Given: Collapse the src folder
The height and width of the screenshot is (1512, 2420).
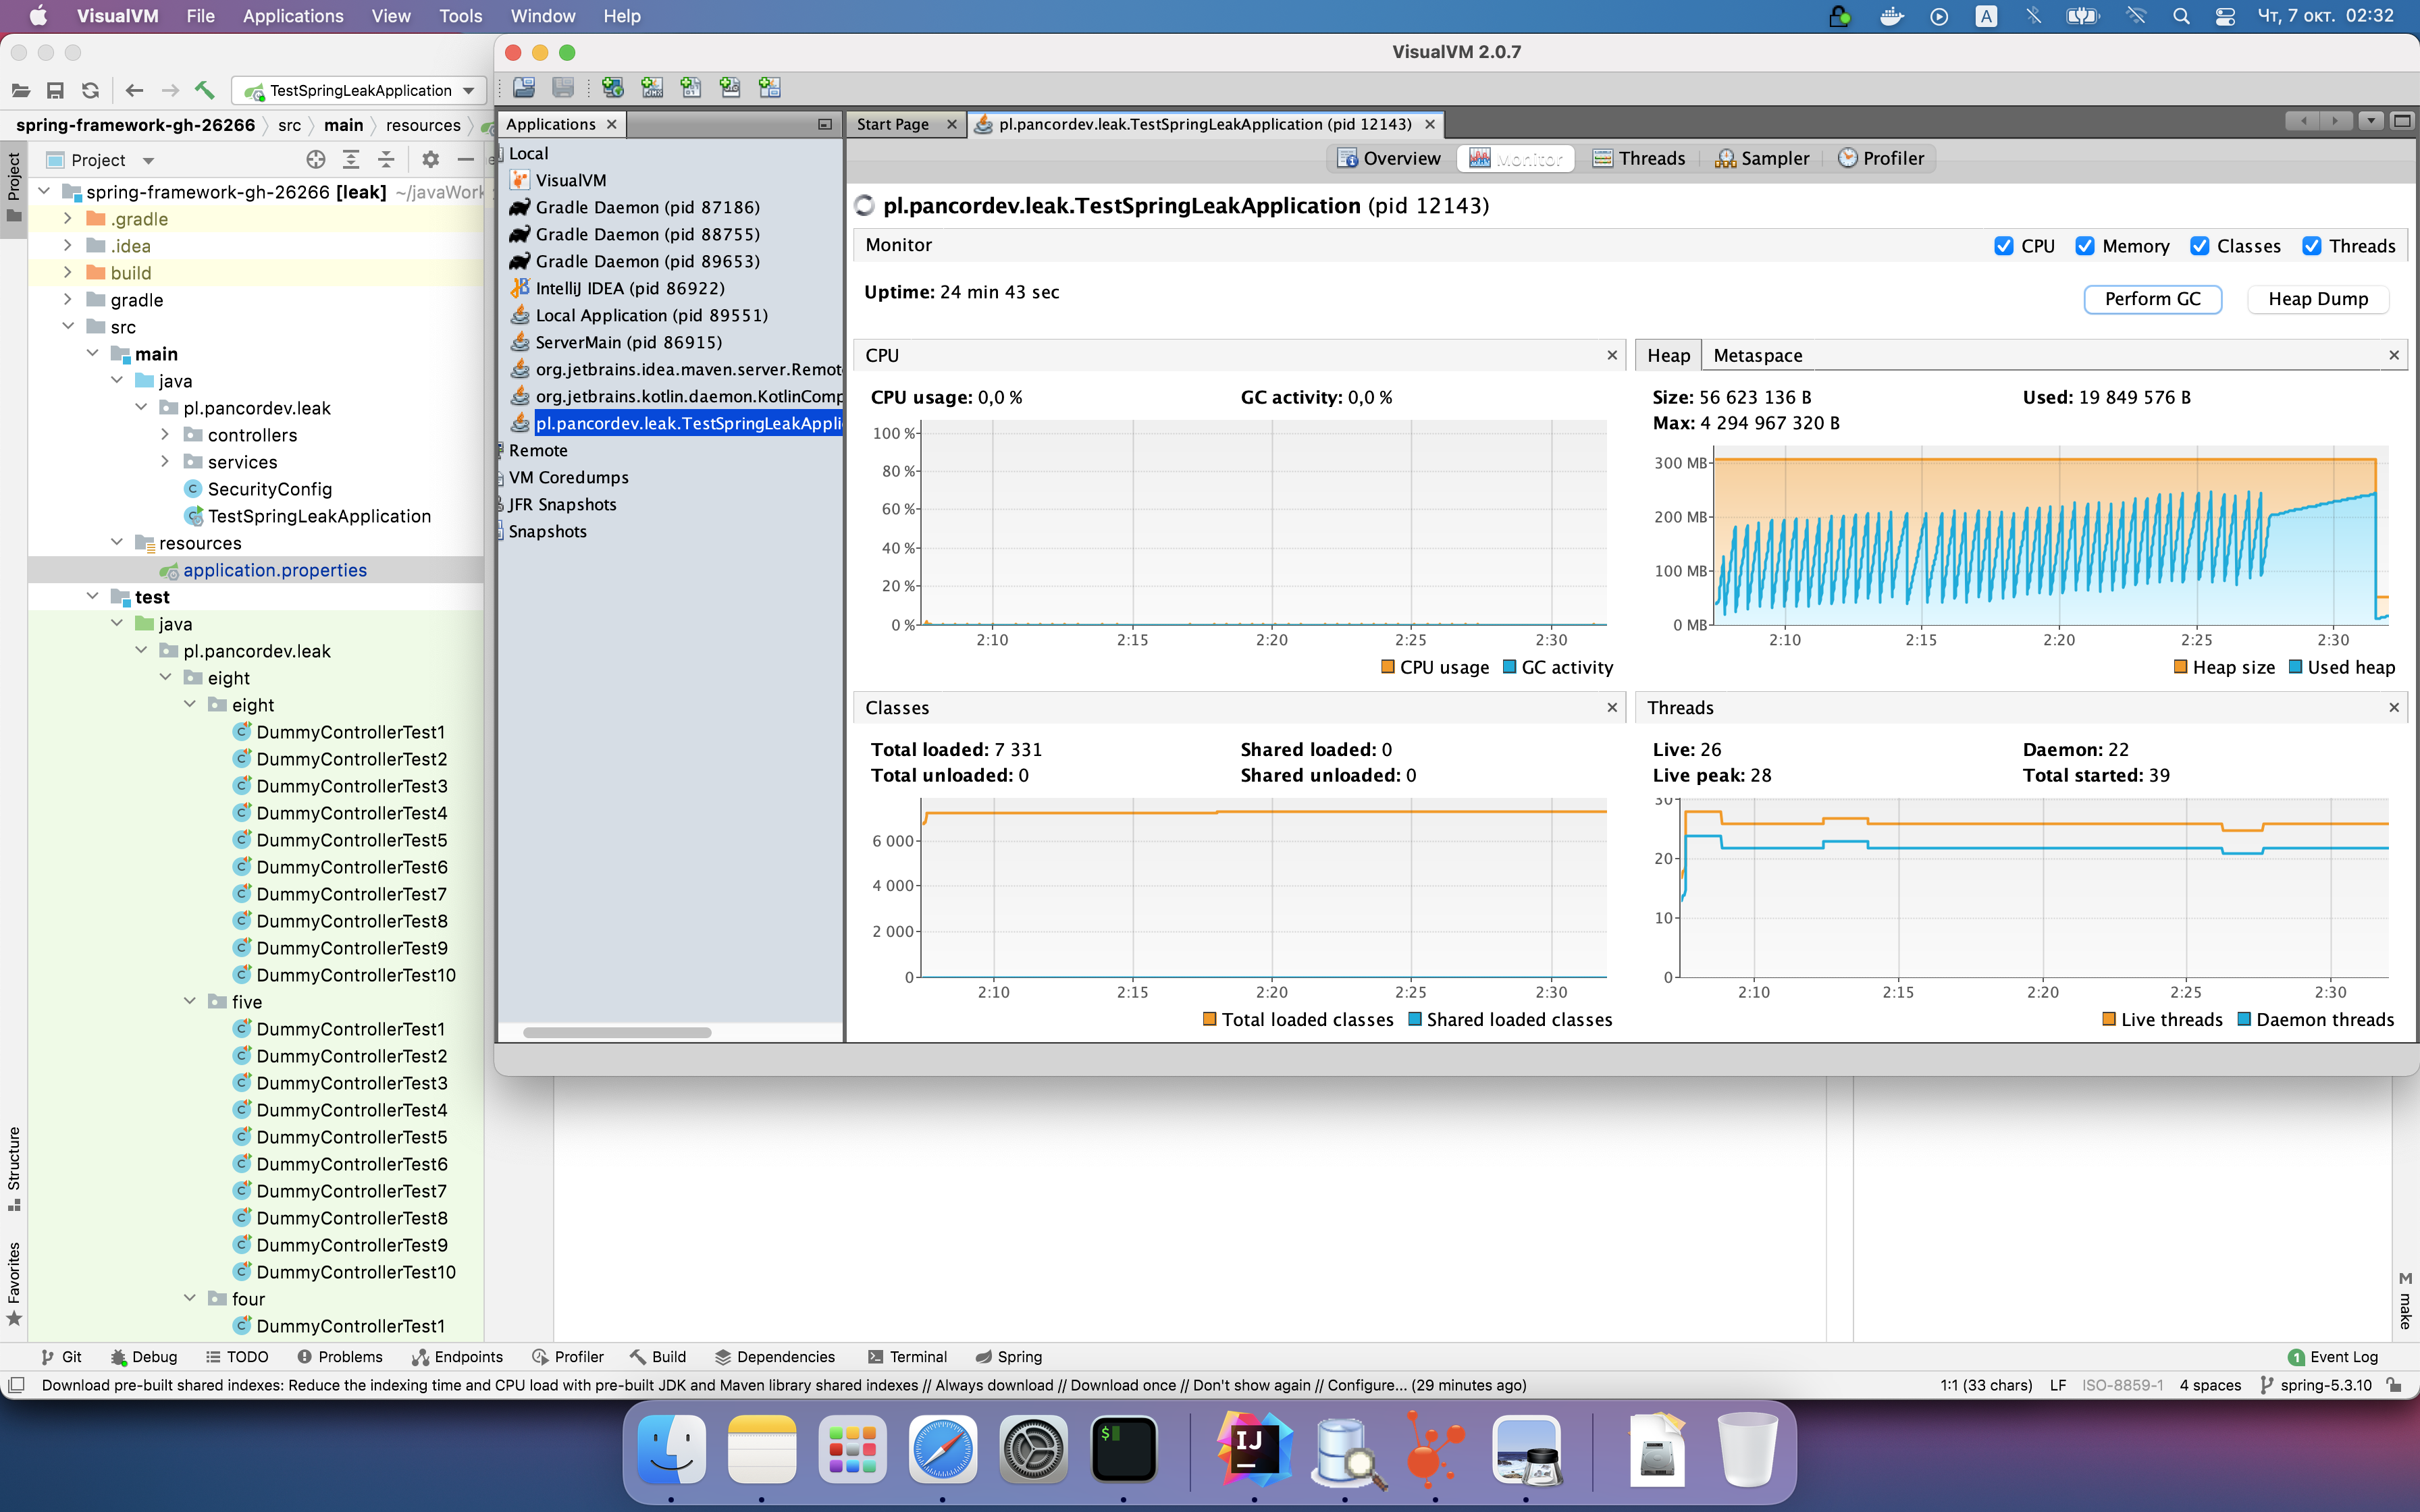Looking at the screenshot, I should tap(67, 327).
